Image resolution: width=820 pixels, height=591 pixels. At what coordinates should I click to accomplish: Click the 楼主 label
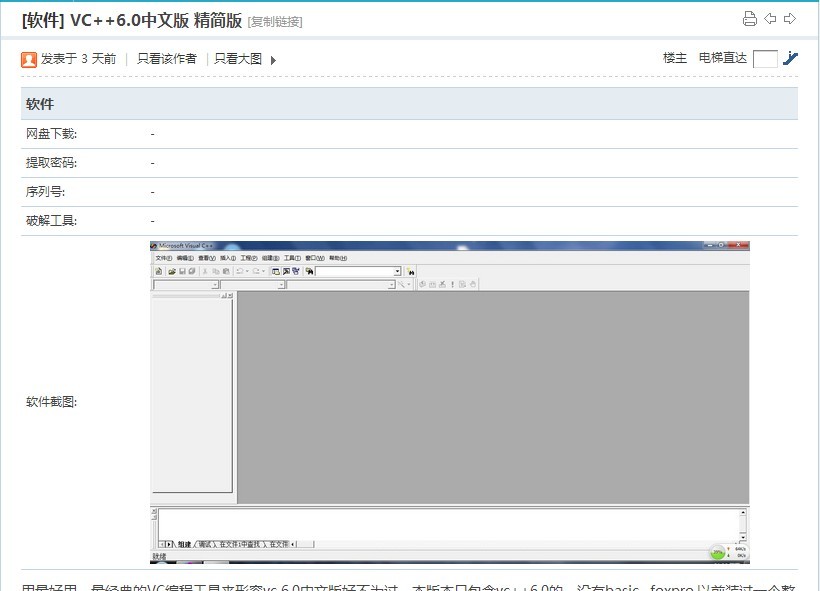675,58
